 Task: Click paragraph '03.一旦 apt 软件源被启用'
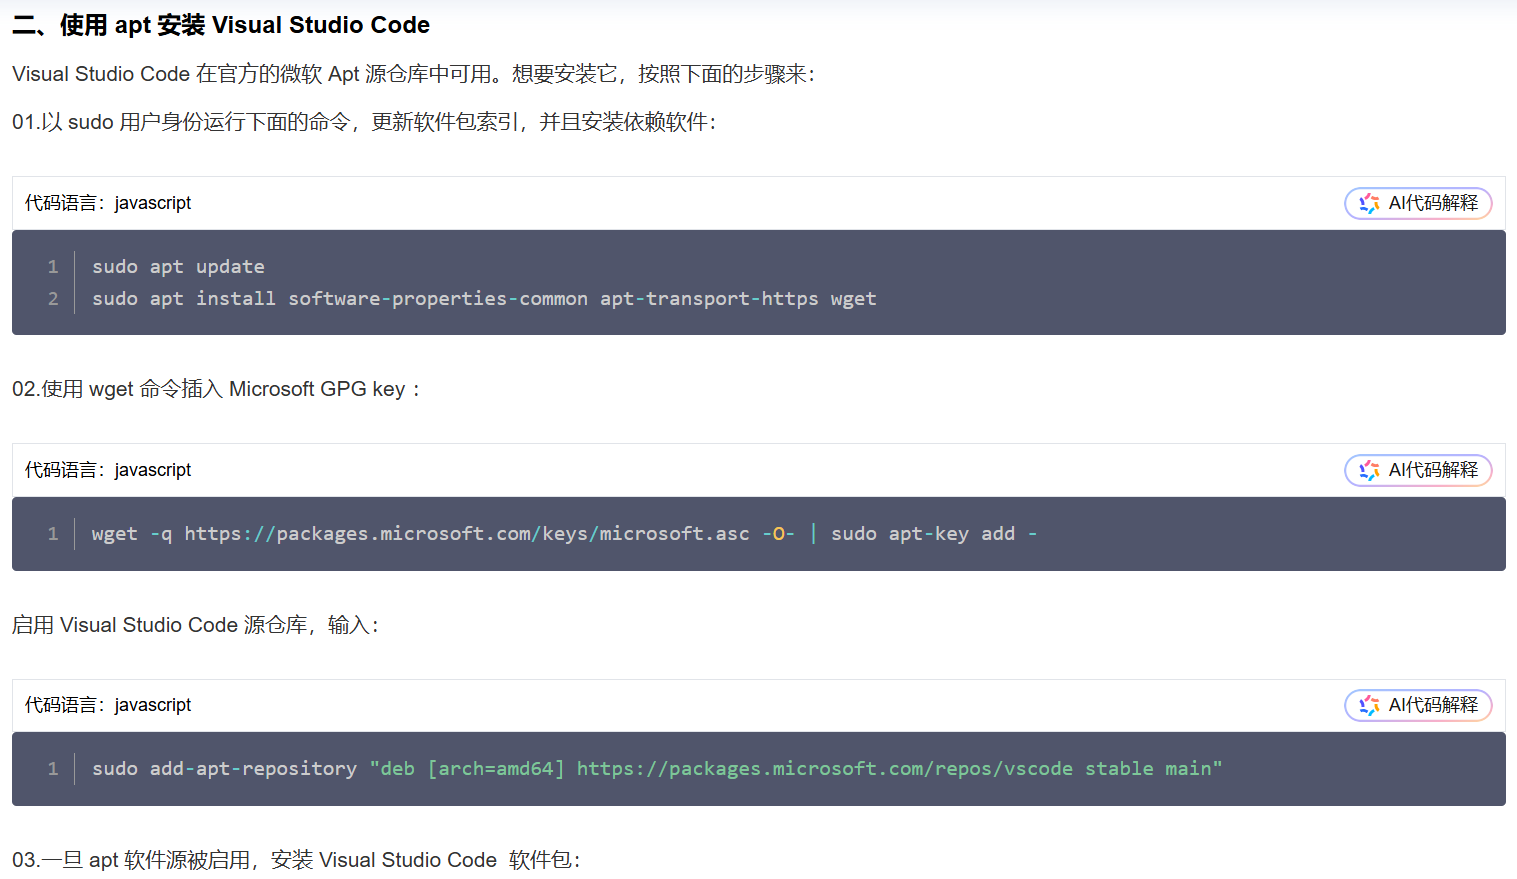coord(296,860)
